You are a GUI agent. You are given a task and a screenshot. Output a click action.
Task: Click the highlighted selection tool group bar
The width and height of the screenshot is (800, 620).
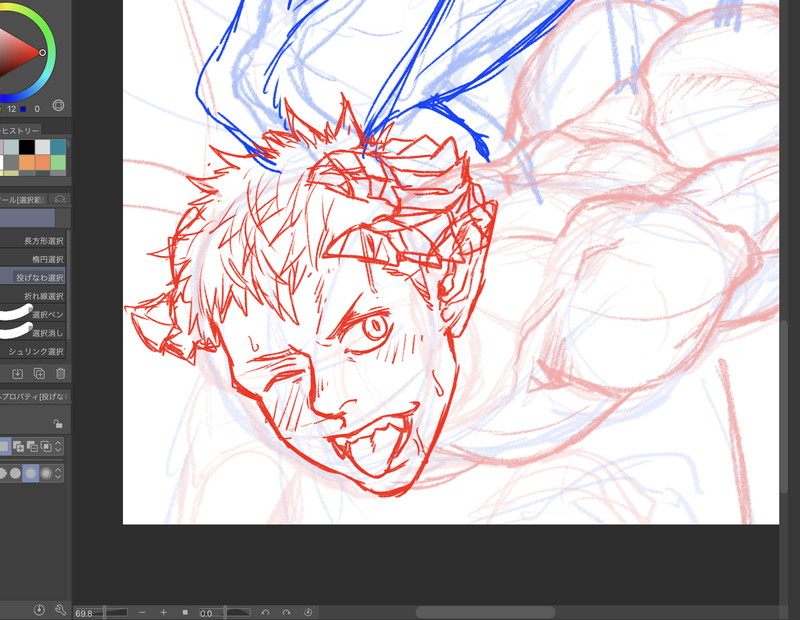(28, 218)
